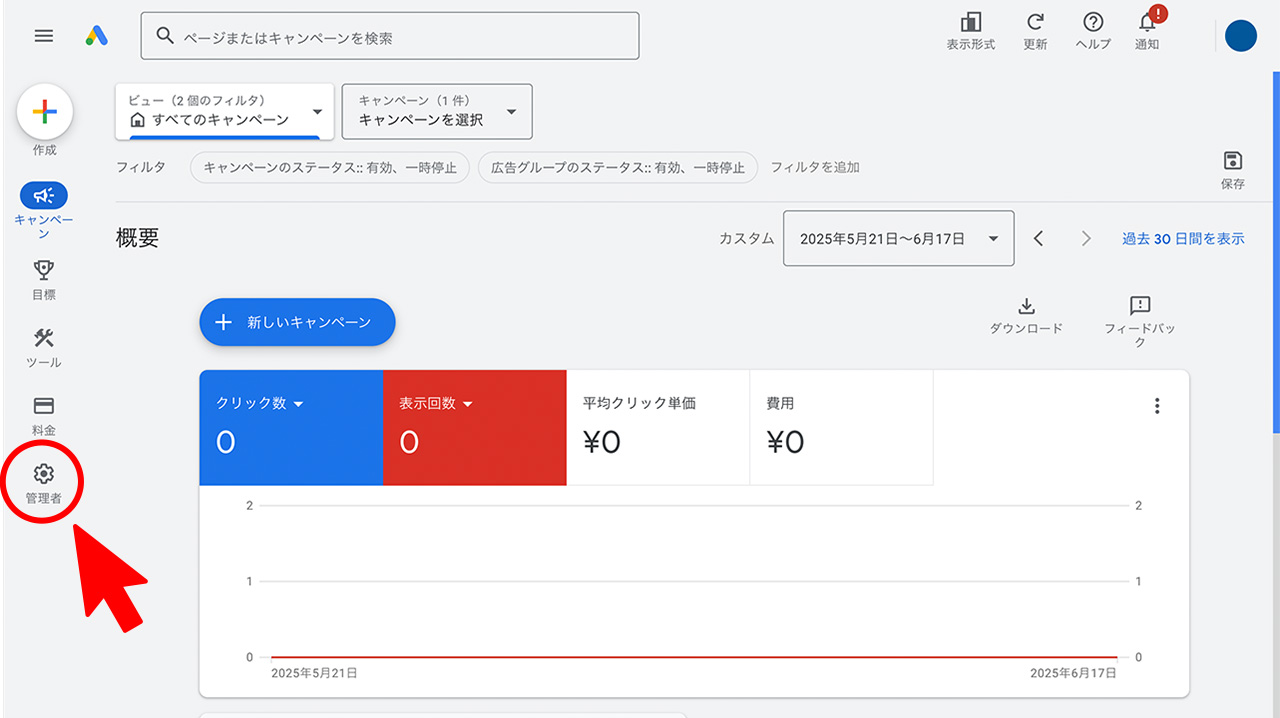Screen dimensions: 1280x718
Task: Click the フィルタ label
Action: [x=141, y=167]
